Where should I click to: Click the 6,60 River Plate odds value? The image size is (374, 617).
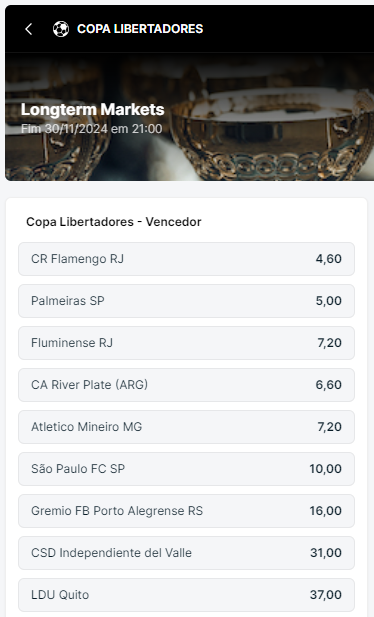coord(329,385)
